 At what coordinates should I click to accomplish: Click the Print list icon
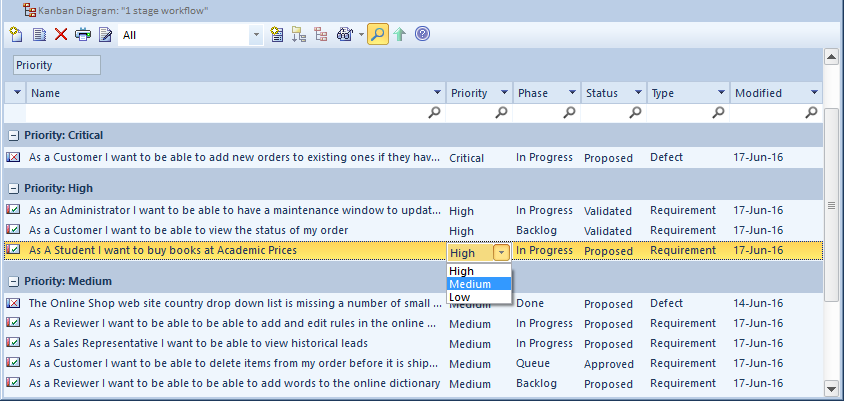pos(83,35)
